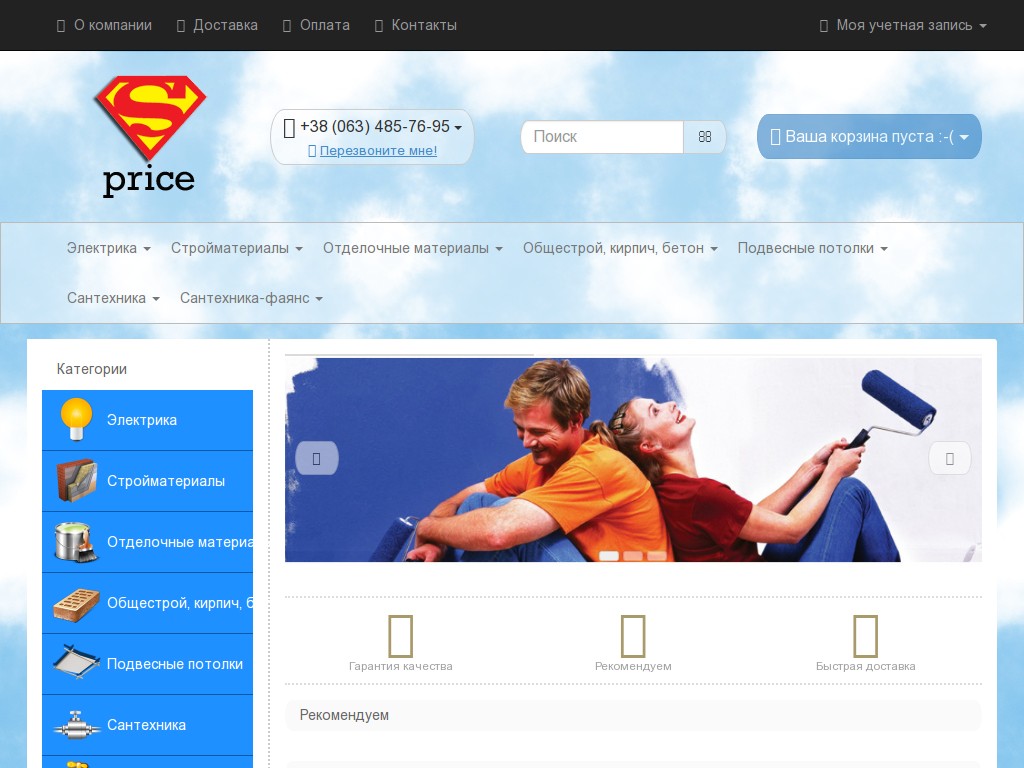Click the S price Superman logo
This screenshot has width=1024, height=768.
(x=150, y=136)
